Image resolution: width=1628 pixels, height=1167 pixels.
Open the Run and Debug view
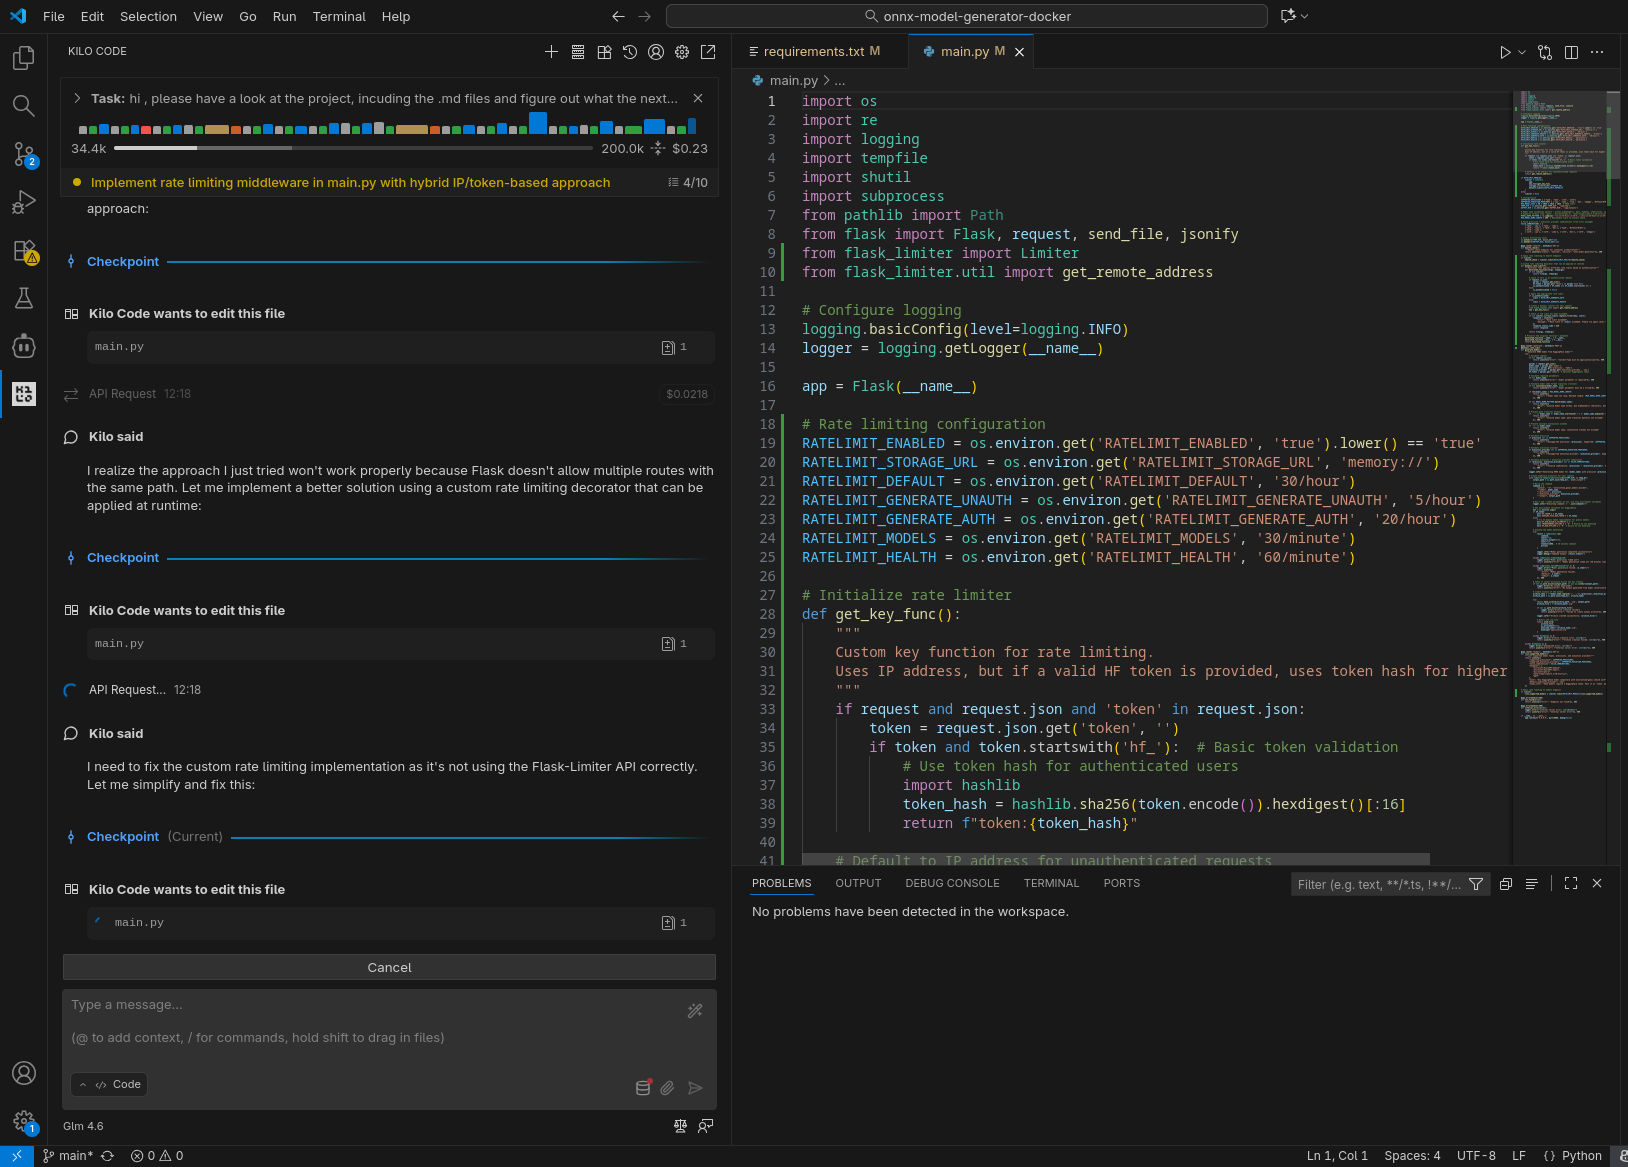(x=24, y=202)
